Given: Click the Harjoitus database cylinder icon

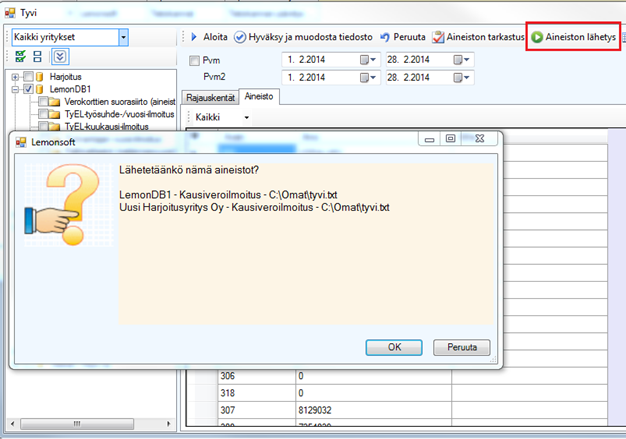Looking at the screenshot, I should [40, 77].
